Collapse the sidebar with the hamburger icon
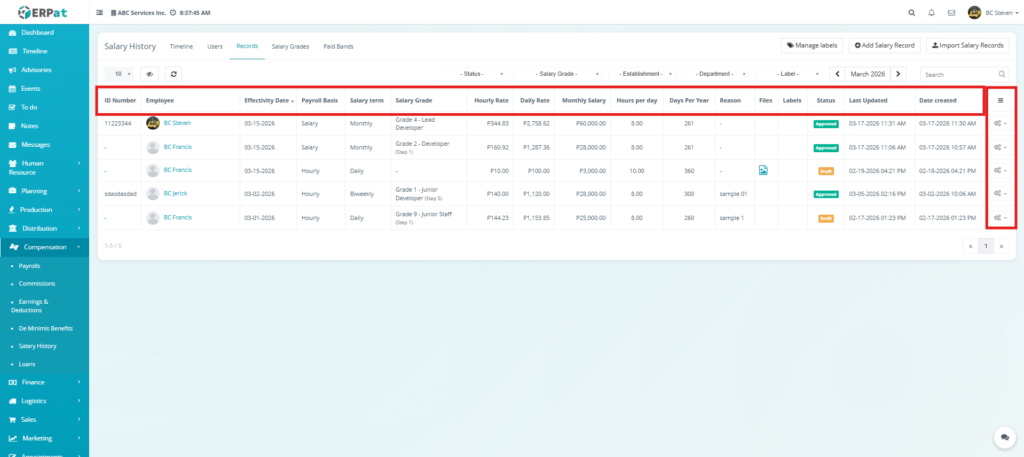Screen dimensions: 1024x457 click(x=98, y=13)
